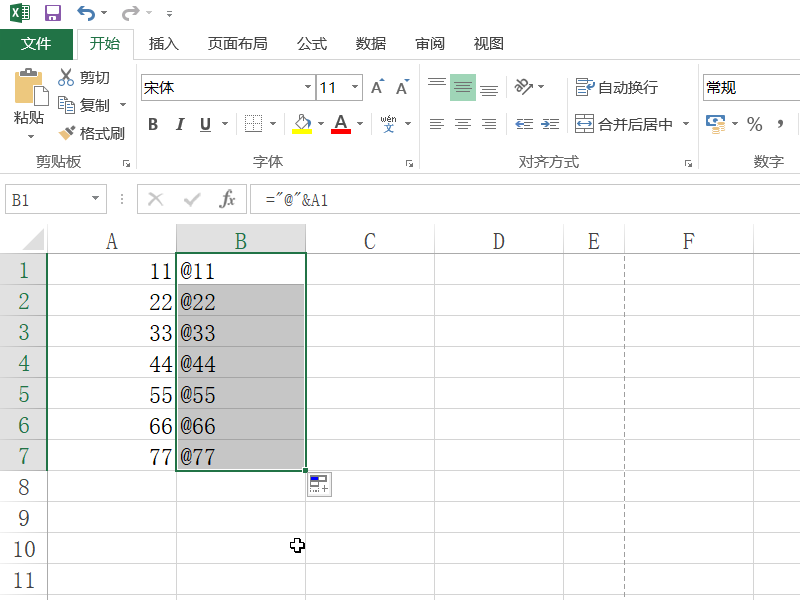The width and height of the screenshot is (800, 600).
Task: Open the 对齐方式 dialog launcher
Action: pyautogui.click(x=688, y=163)
